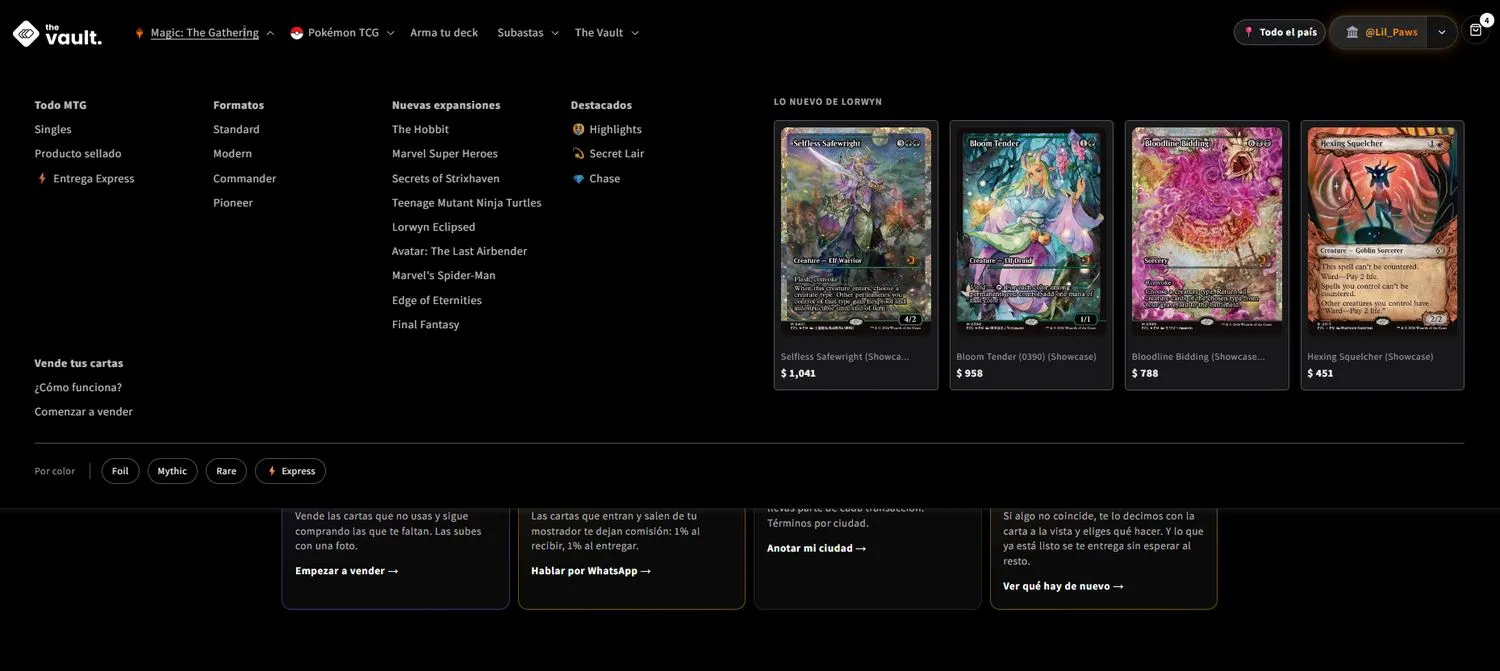Click Empezar a vender link
Screen dimensions: 1500x671
(x=347, y=571)
